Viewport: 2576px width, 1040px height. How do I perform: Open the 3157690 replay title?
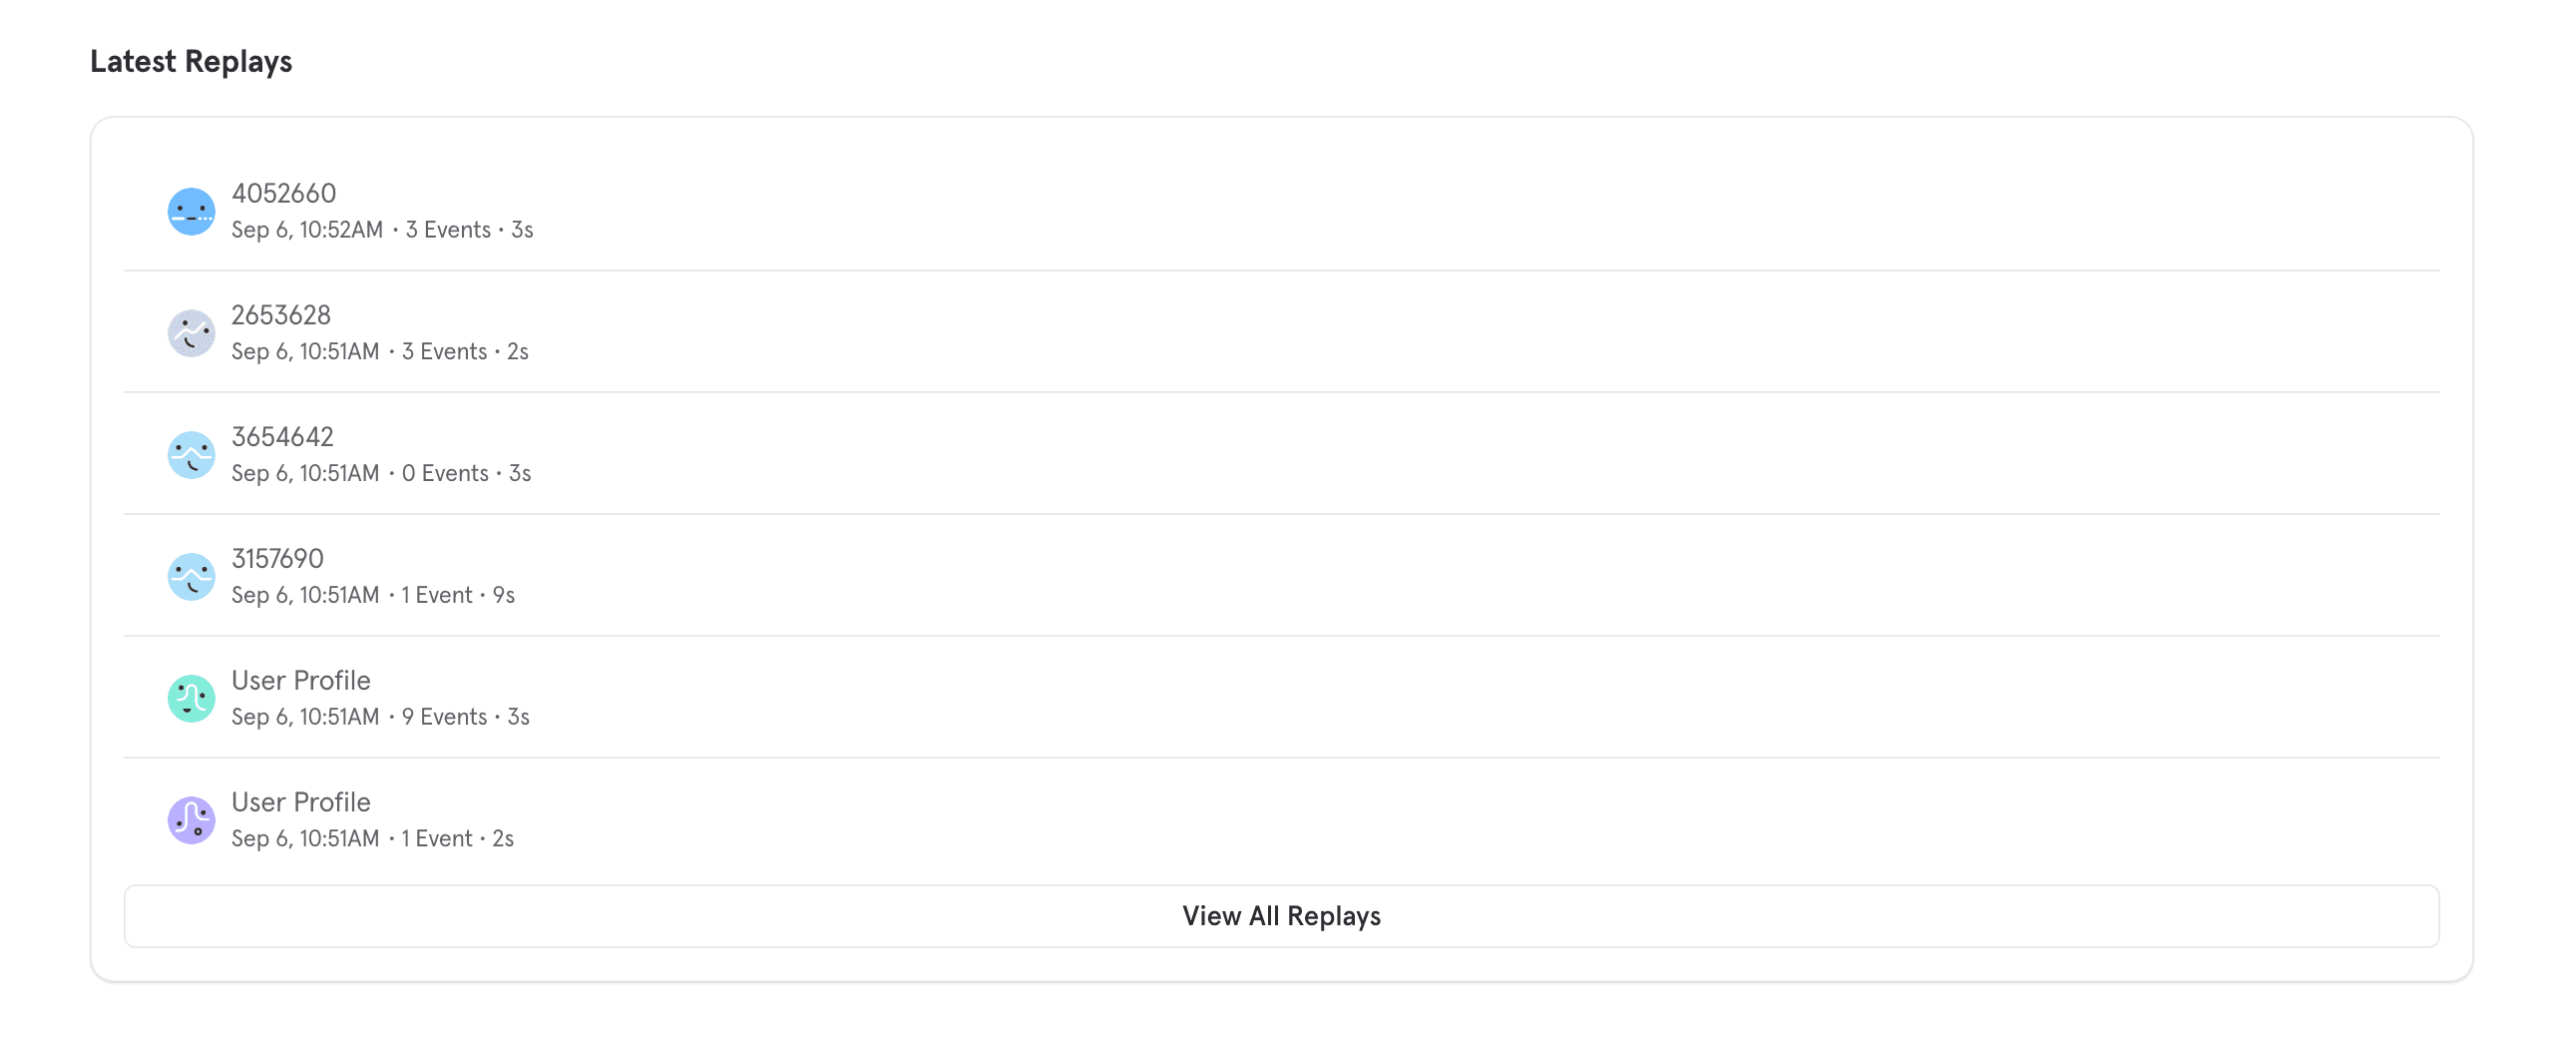click(278, 559)
